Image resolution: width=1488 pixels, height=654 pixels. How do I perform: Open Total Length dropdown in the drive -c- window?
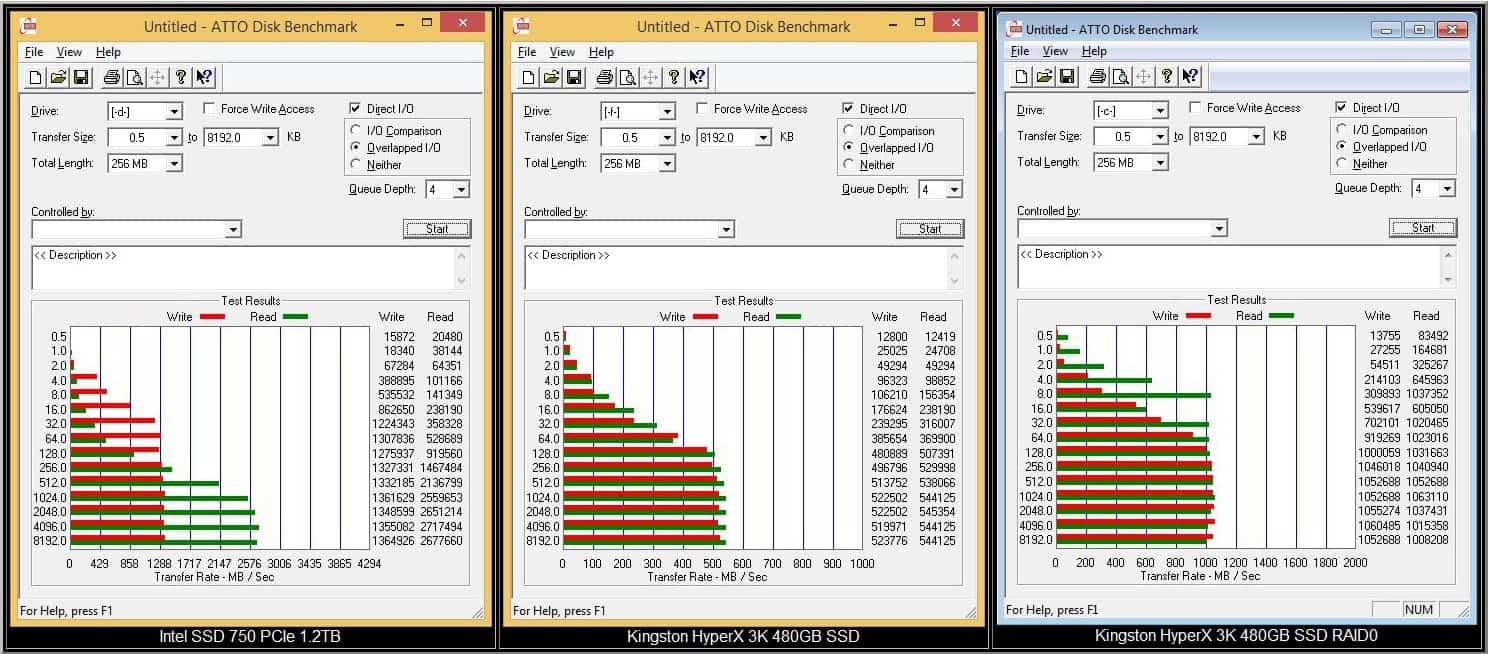point(1160,163)
